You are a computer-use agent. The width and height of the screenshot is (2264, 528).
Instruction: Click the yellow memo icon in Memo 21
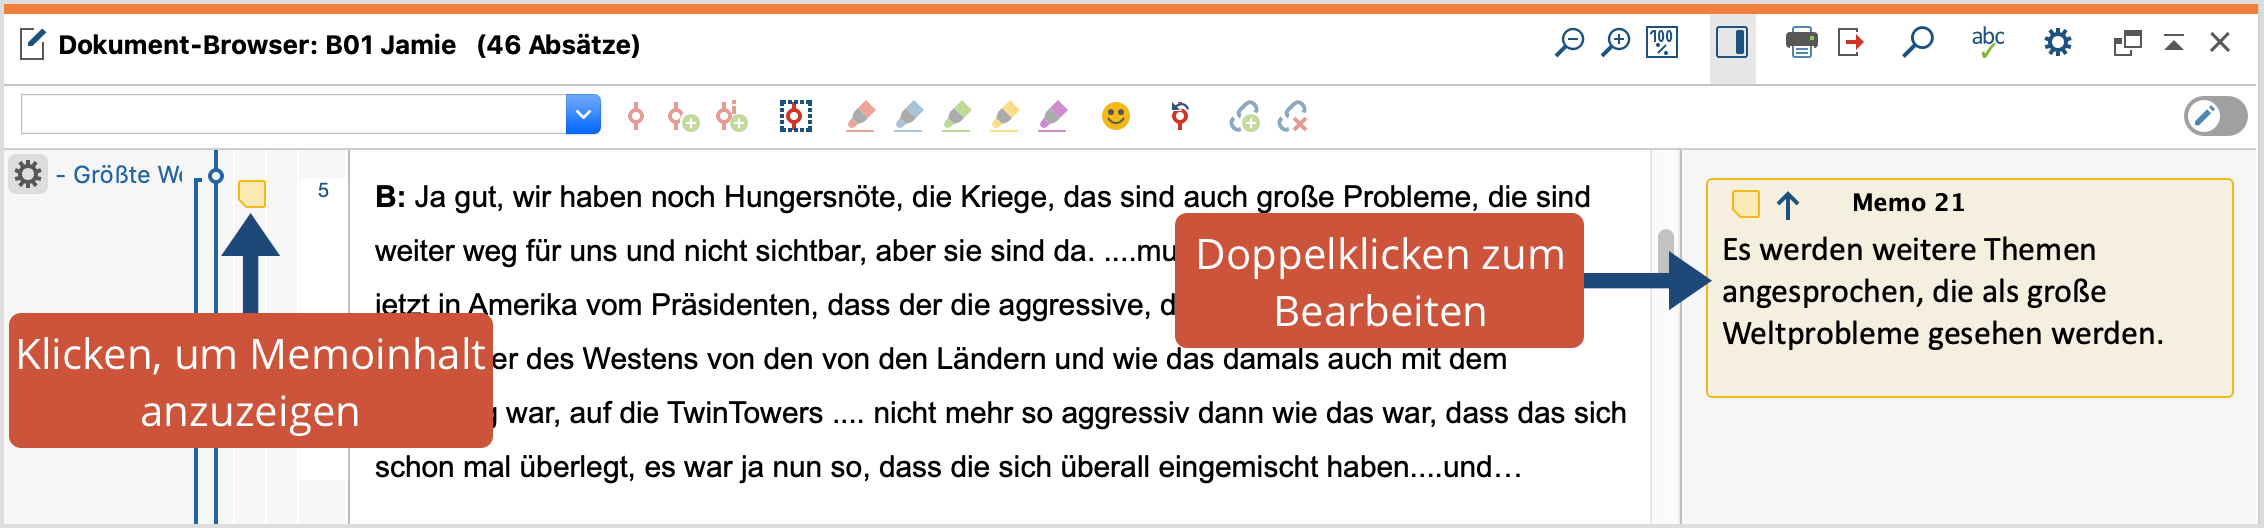tap(1745, 204)
